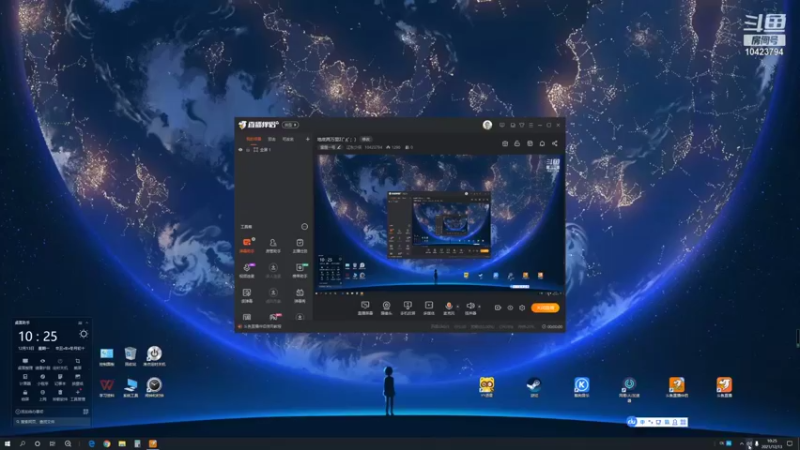The image size is (800, 450).
Task: Select the 全屏1 source row
Action: [273, 150]
